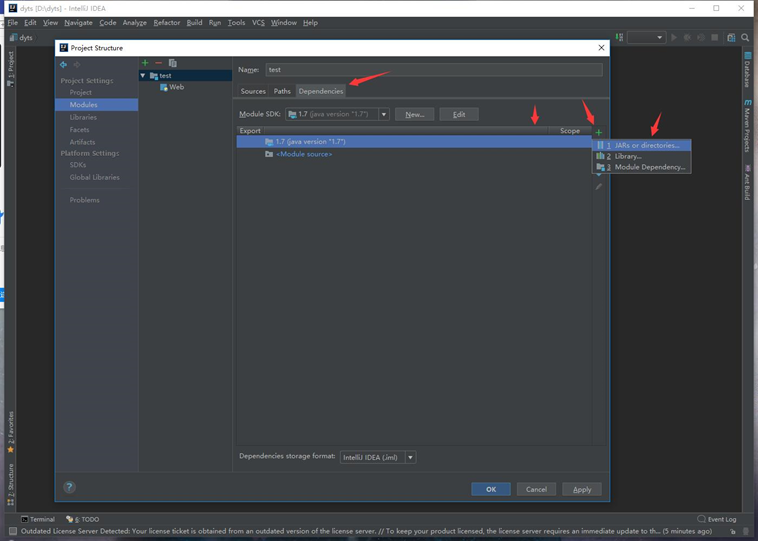Toggle tool window bars icon in status bar
The image size is (758, 541).
pyautogui.click(x=13, y=531)
